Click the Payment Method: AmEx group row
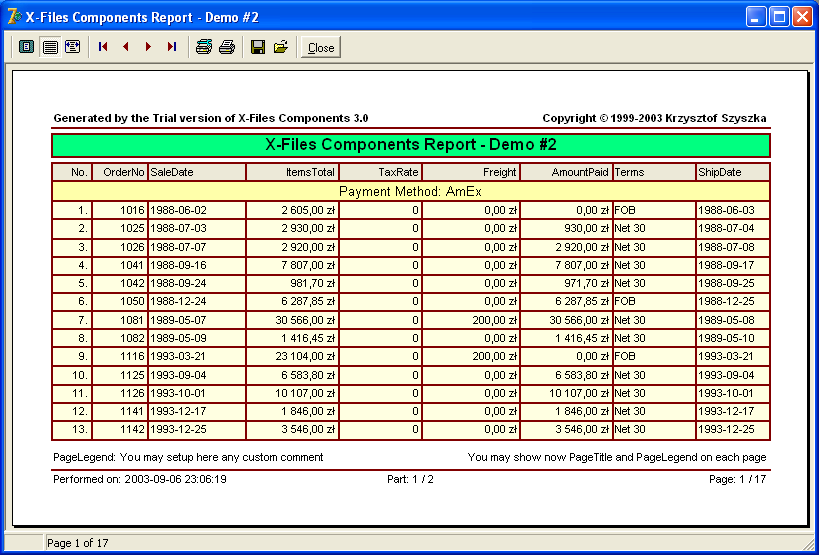Screen dimensions: 819x555 [410, 191]
